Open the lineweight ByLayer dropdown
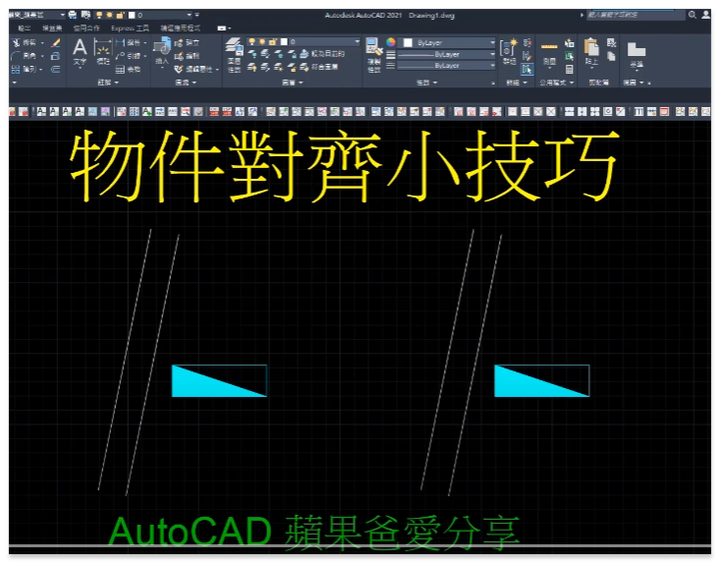This screenshot has width=720, height=563. coord(493,54)
